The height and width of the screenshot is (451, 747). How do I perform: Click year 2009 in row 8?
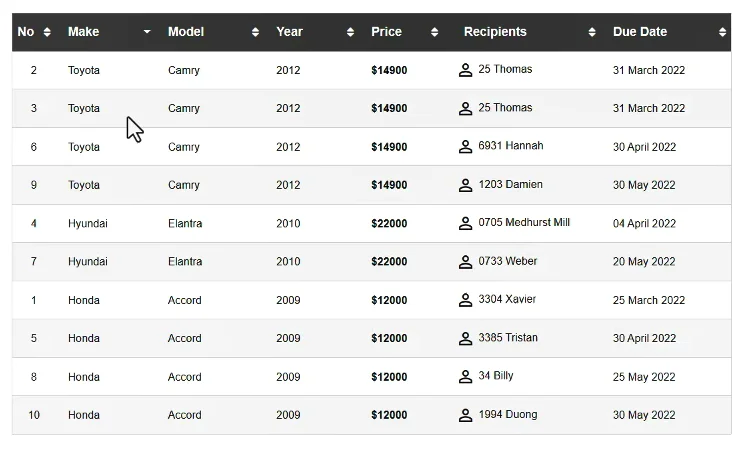[288, 377]
